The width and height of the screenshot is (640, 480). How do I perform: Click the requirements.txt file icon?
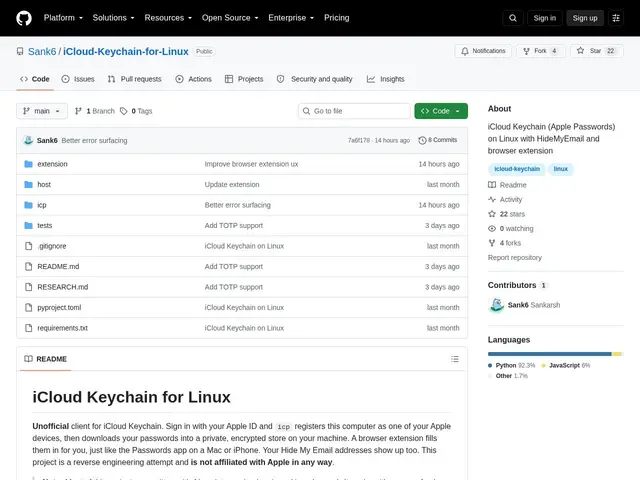coord(28,328)
